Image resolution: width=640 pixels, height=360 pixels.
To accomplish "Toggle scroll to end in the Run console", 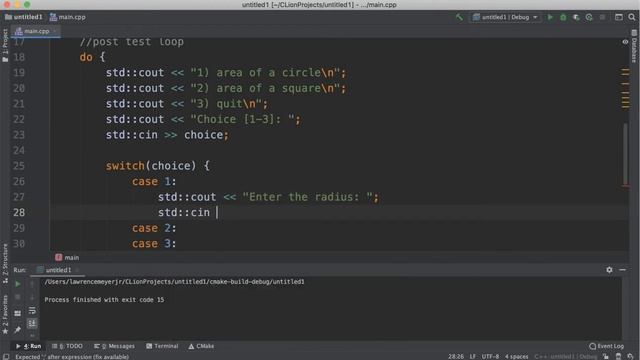I will point(32,324).
